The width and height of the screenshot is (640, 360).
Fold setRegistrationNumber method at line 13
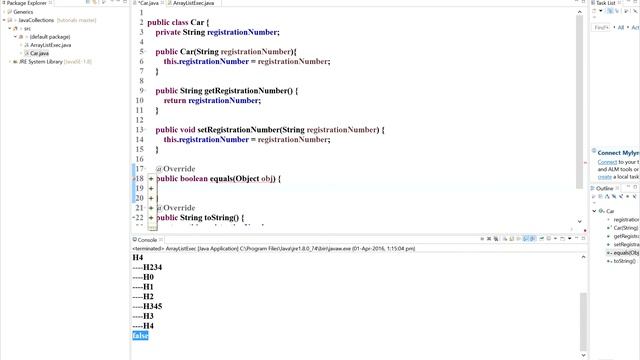point(146,130)
